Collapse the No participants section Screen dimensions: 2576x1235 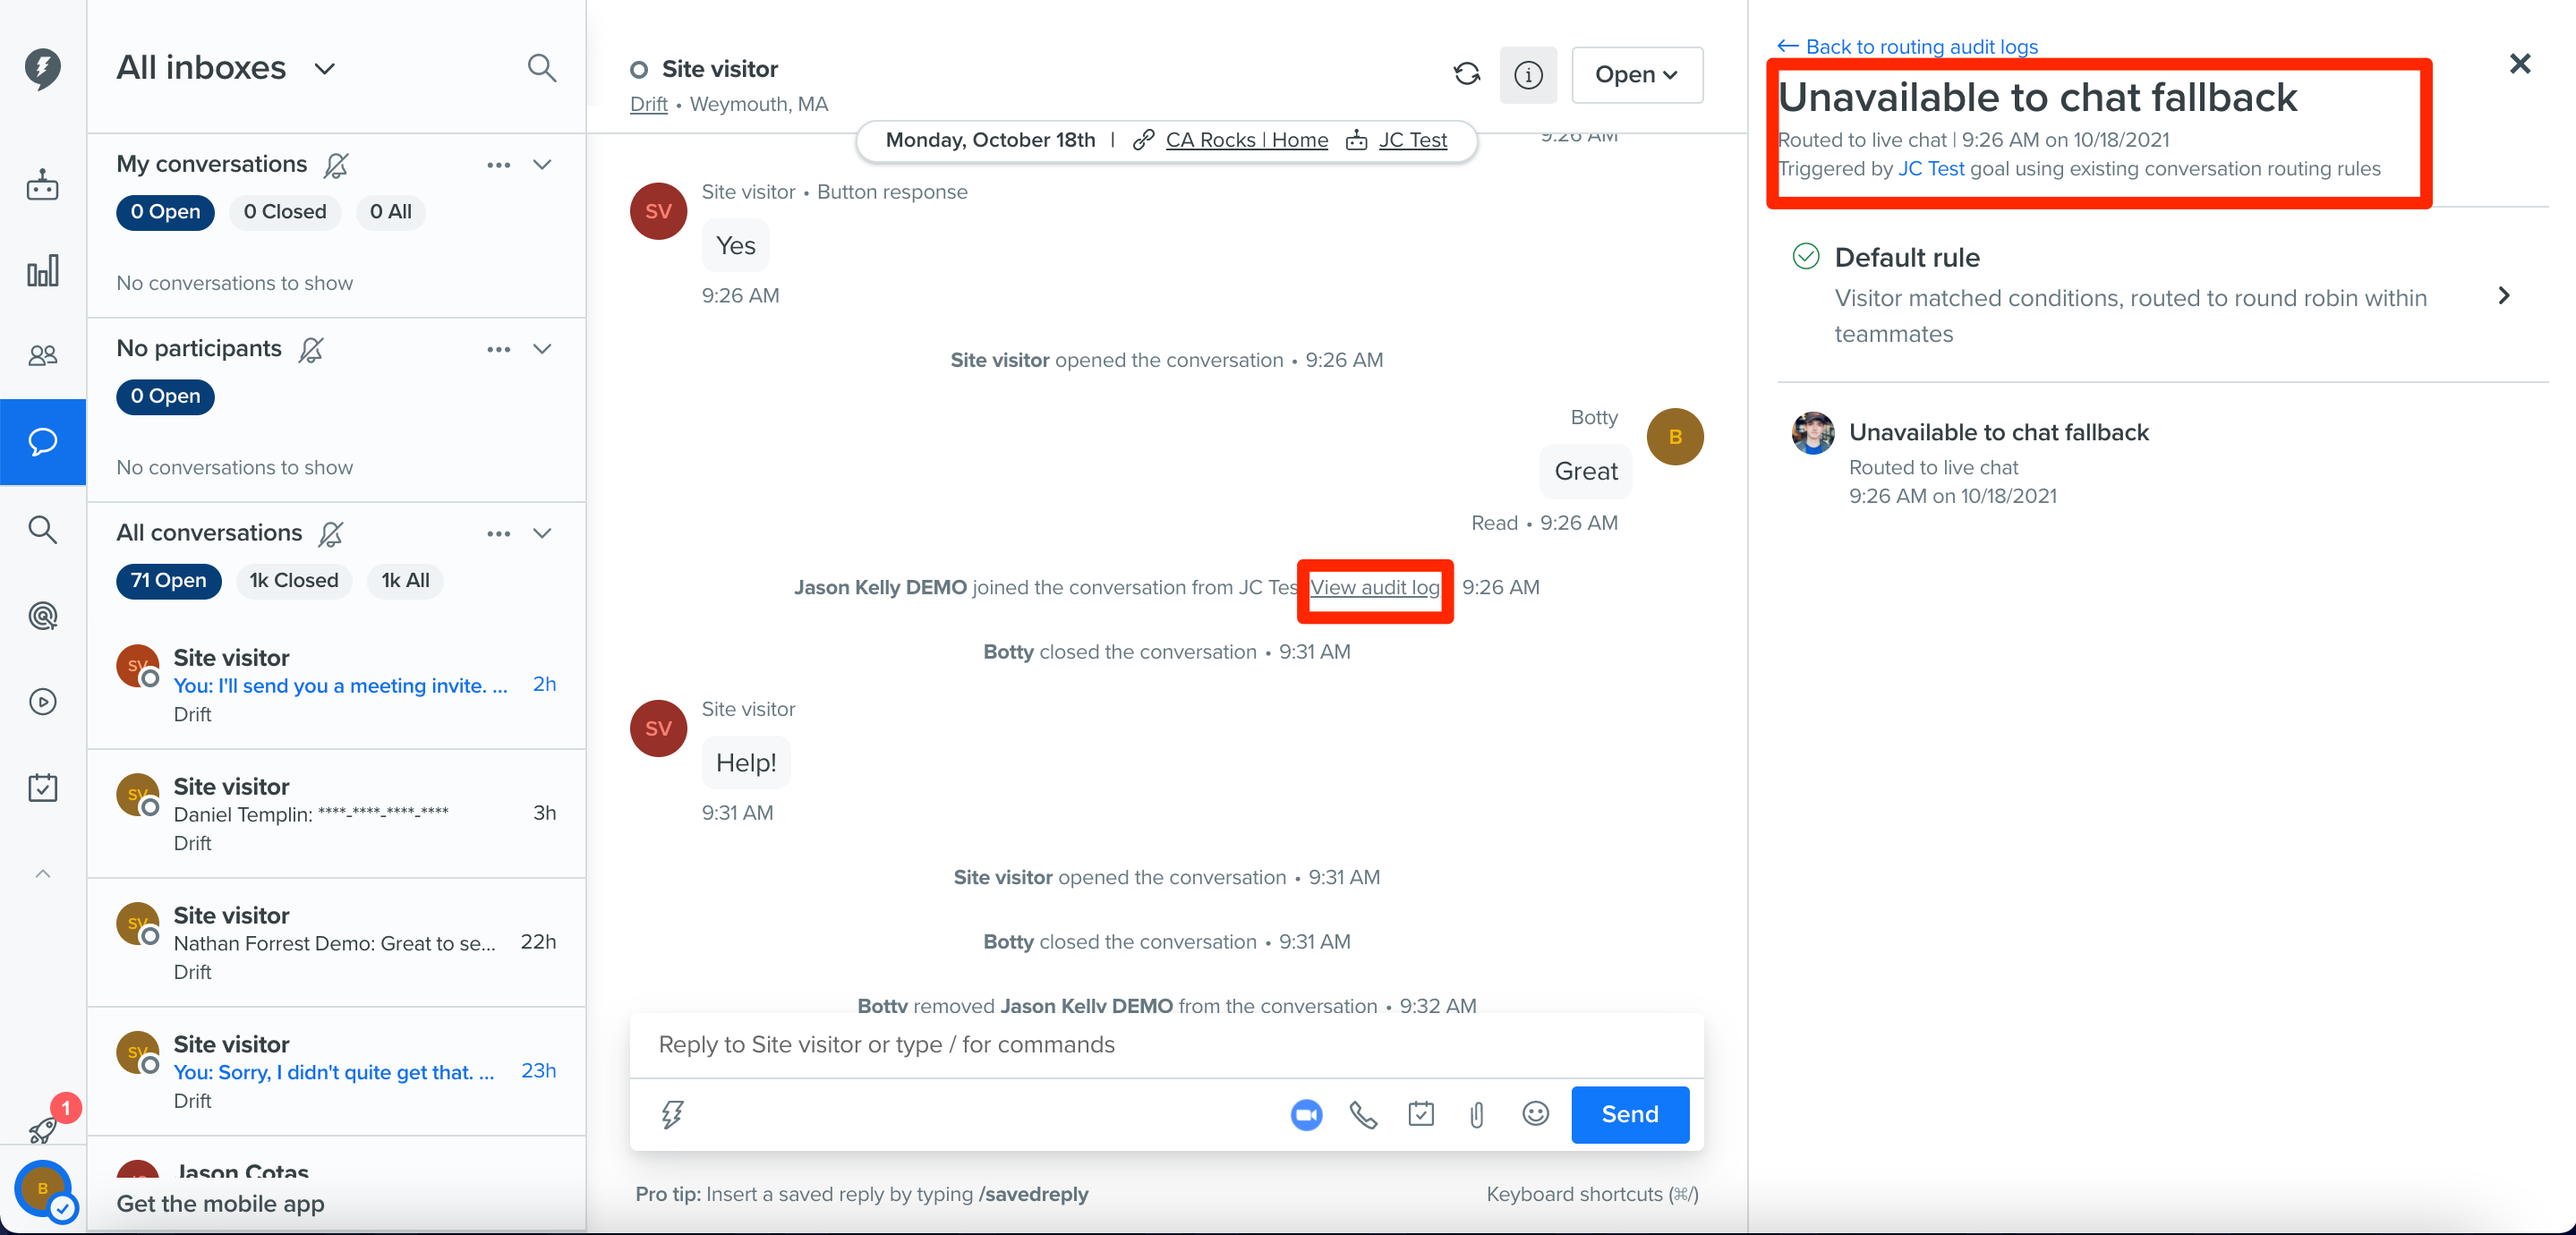(x=542, y=348)
